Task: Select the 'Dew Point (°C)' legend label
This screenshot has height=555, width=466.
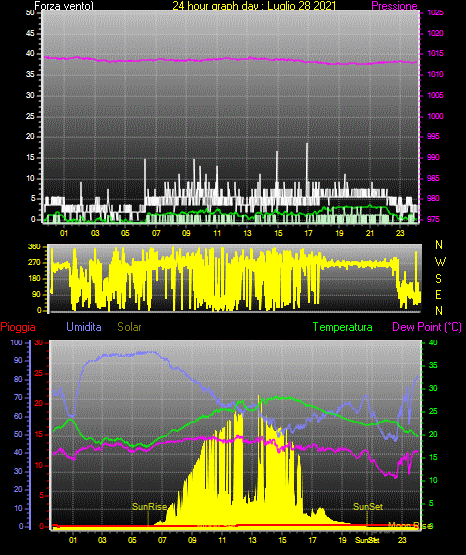Action: (427, 327)
